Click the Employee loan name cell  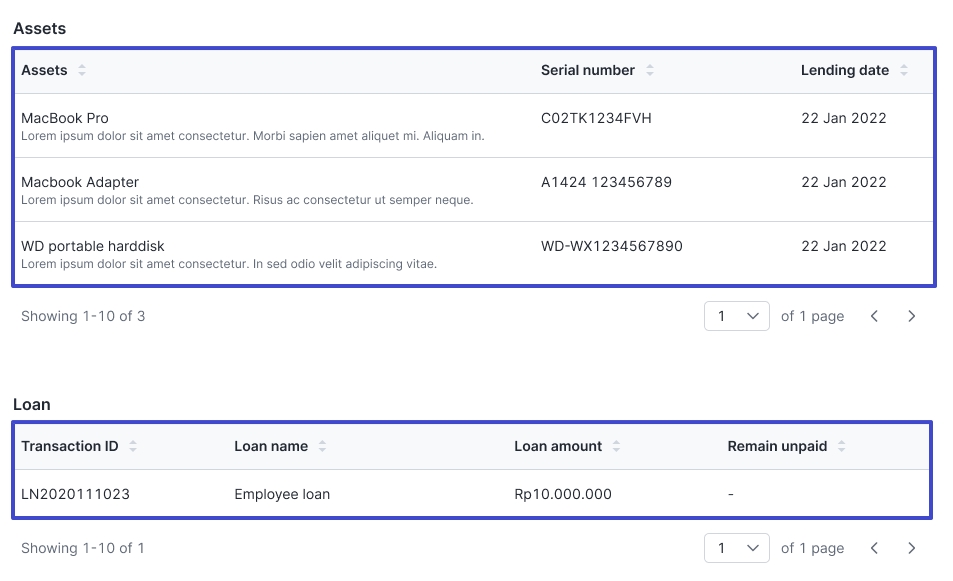(282, 494)
